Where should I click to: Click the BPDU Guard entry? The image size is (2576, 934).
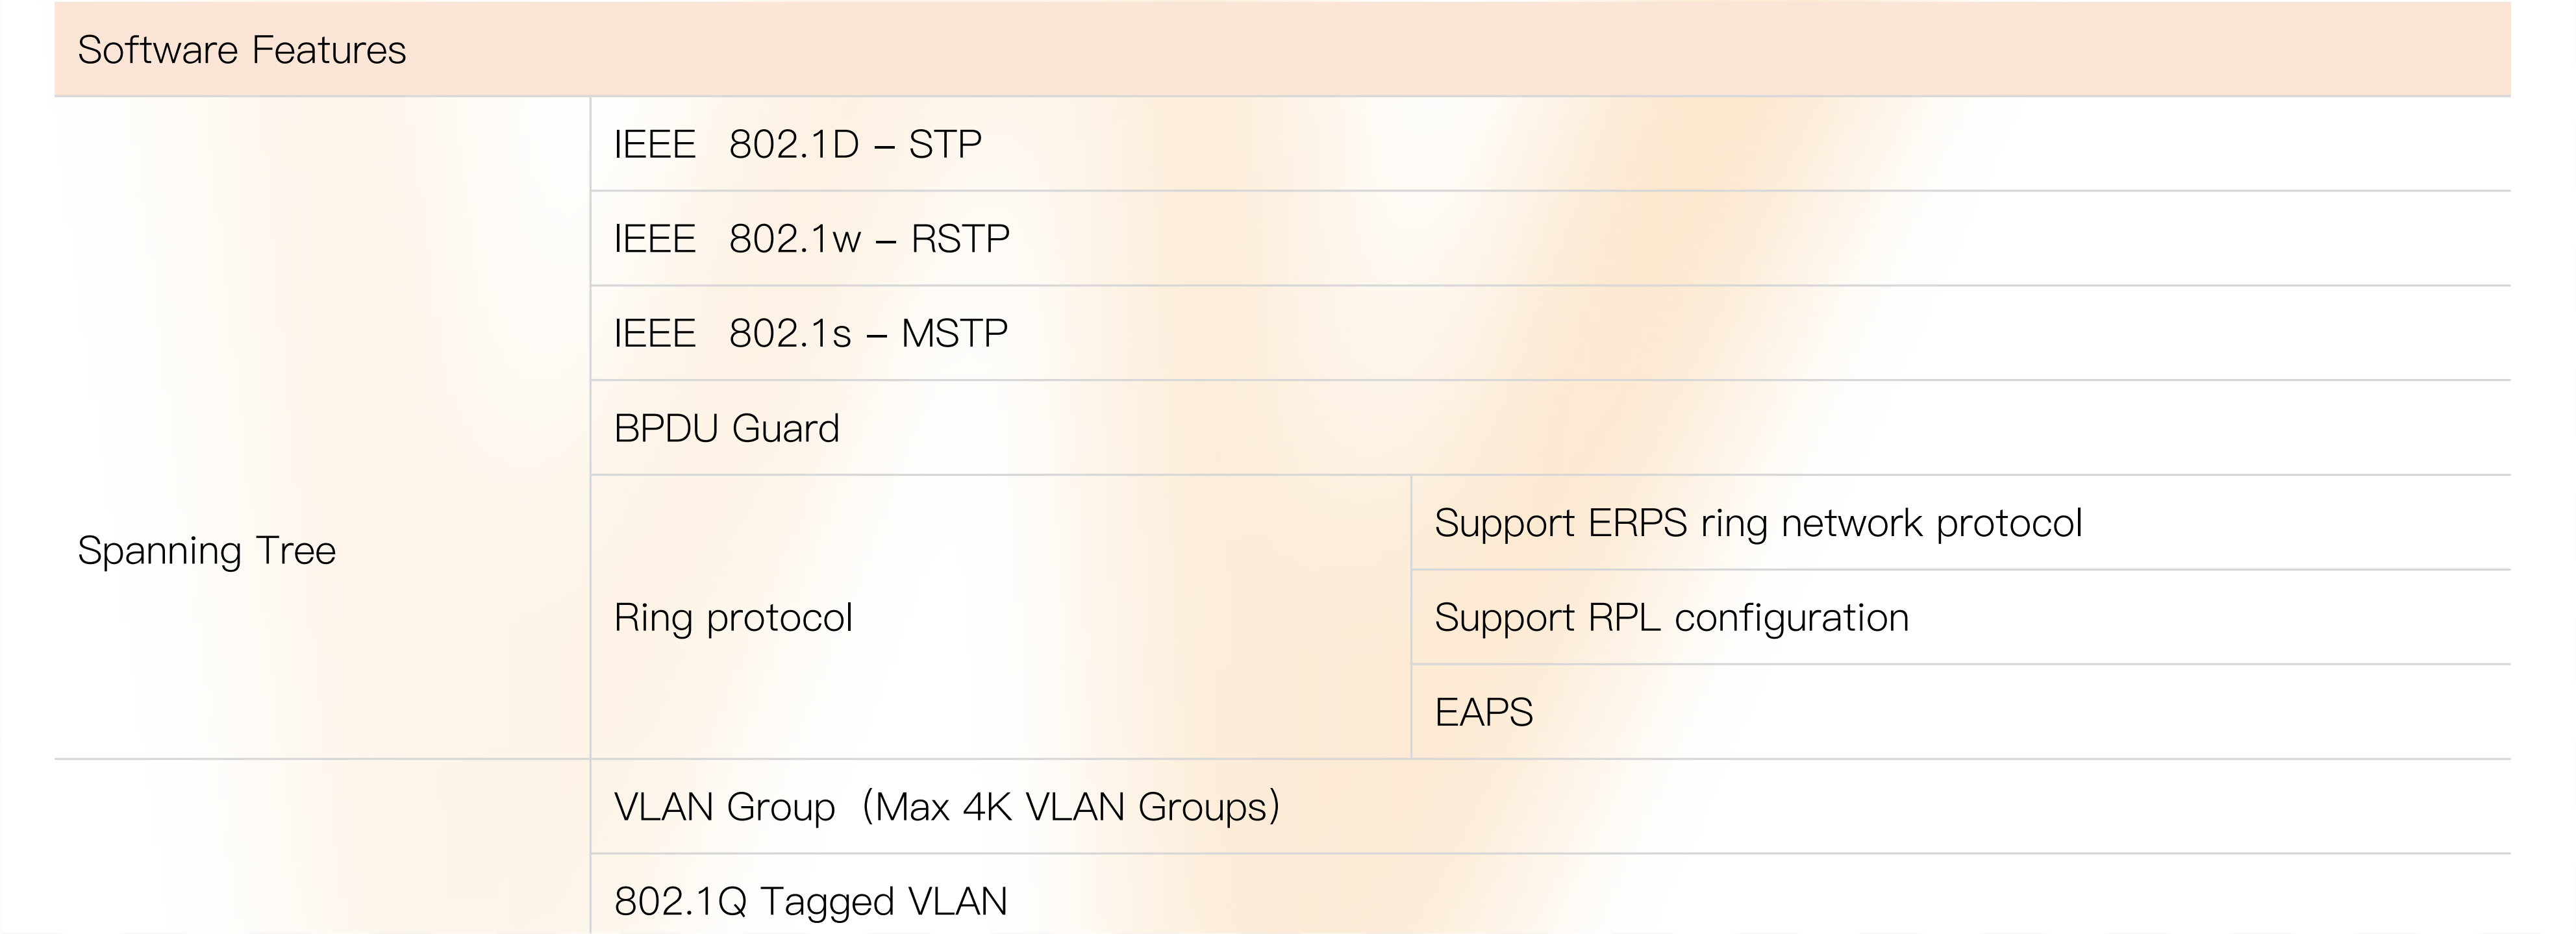(727, 429)
